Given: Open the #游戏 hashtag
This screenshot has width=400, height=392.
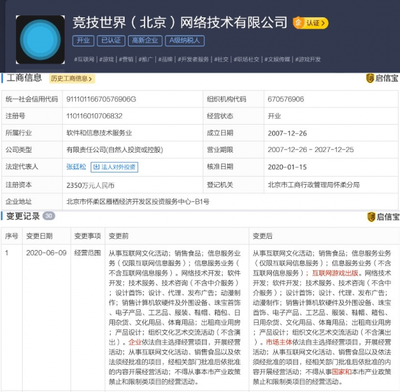Looking at the screenshot, I should coord(107,59).
